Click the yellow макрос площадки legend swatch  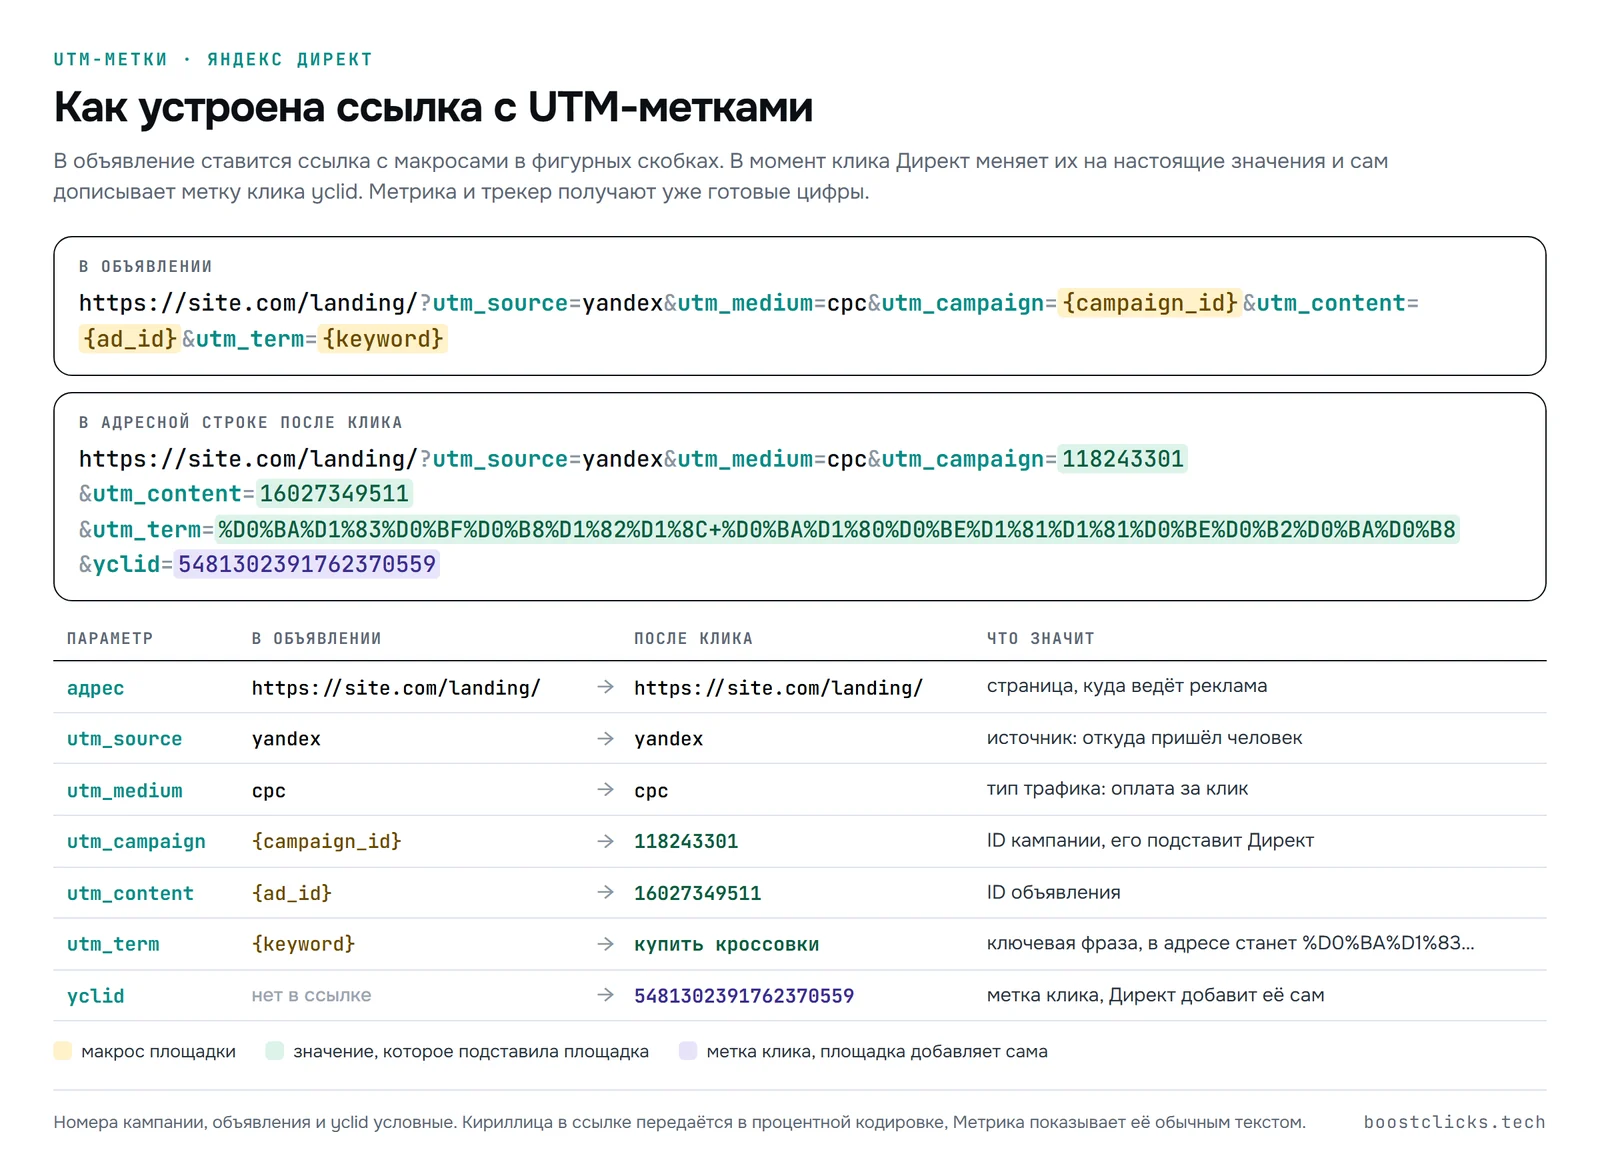point(63,1051)
